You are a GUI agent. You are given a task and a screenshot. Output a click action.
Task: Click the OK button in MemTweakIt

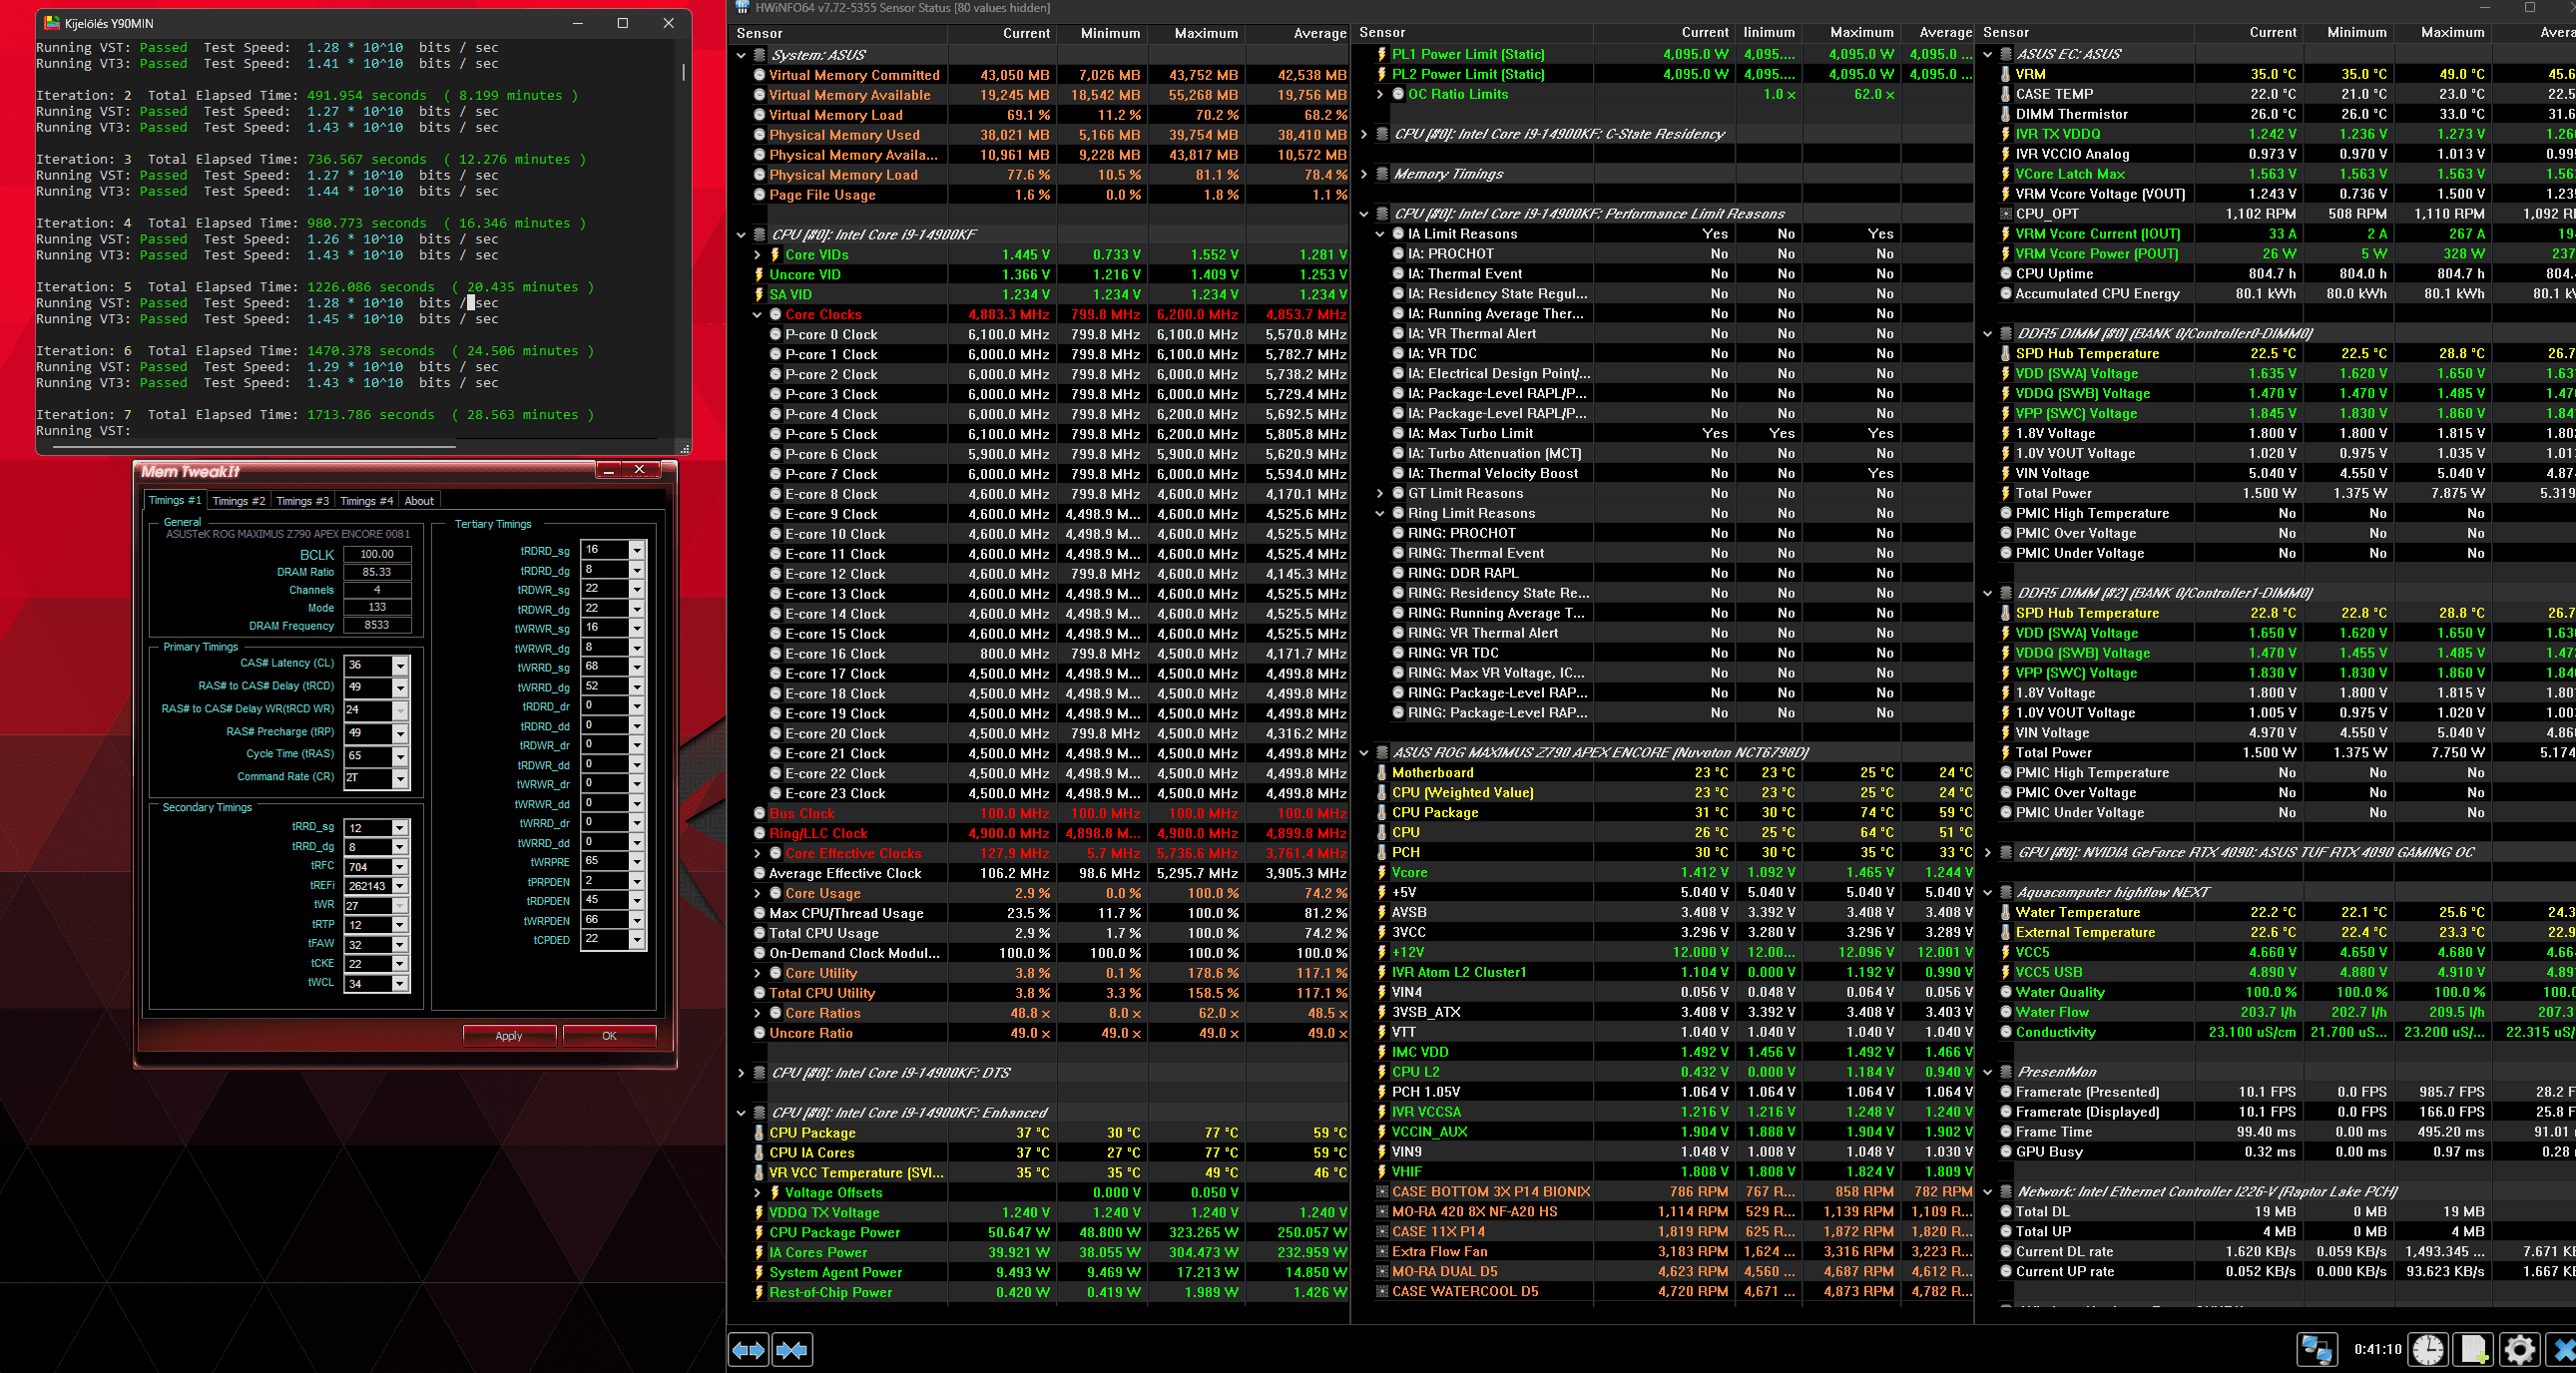[x=609, y=1036]
